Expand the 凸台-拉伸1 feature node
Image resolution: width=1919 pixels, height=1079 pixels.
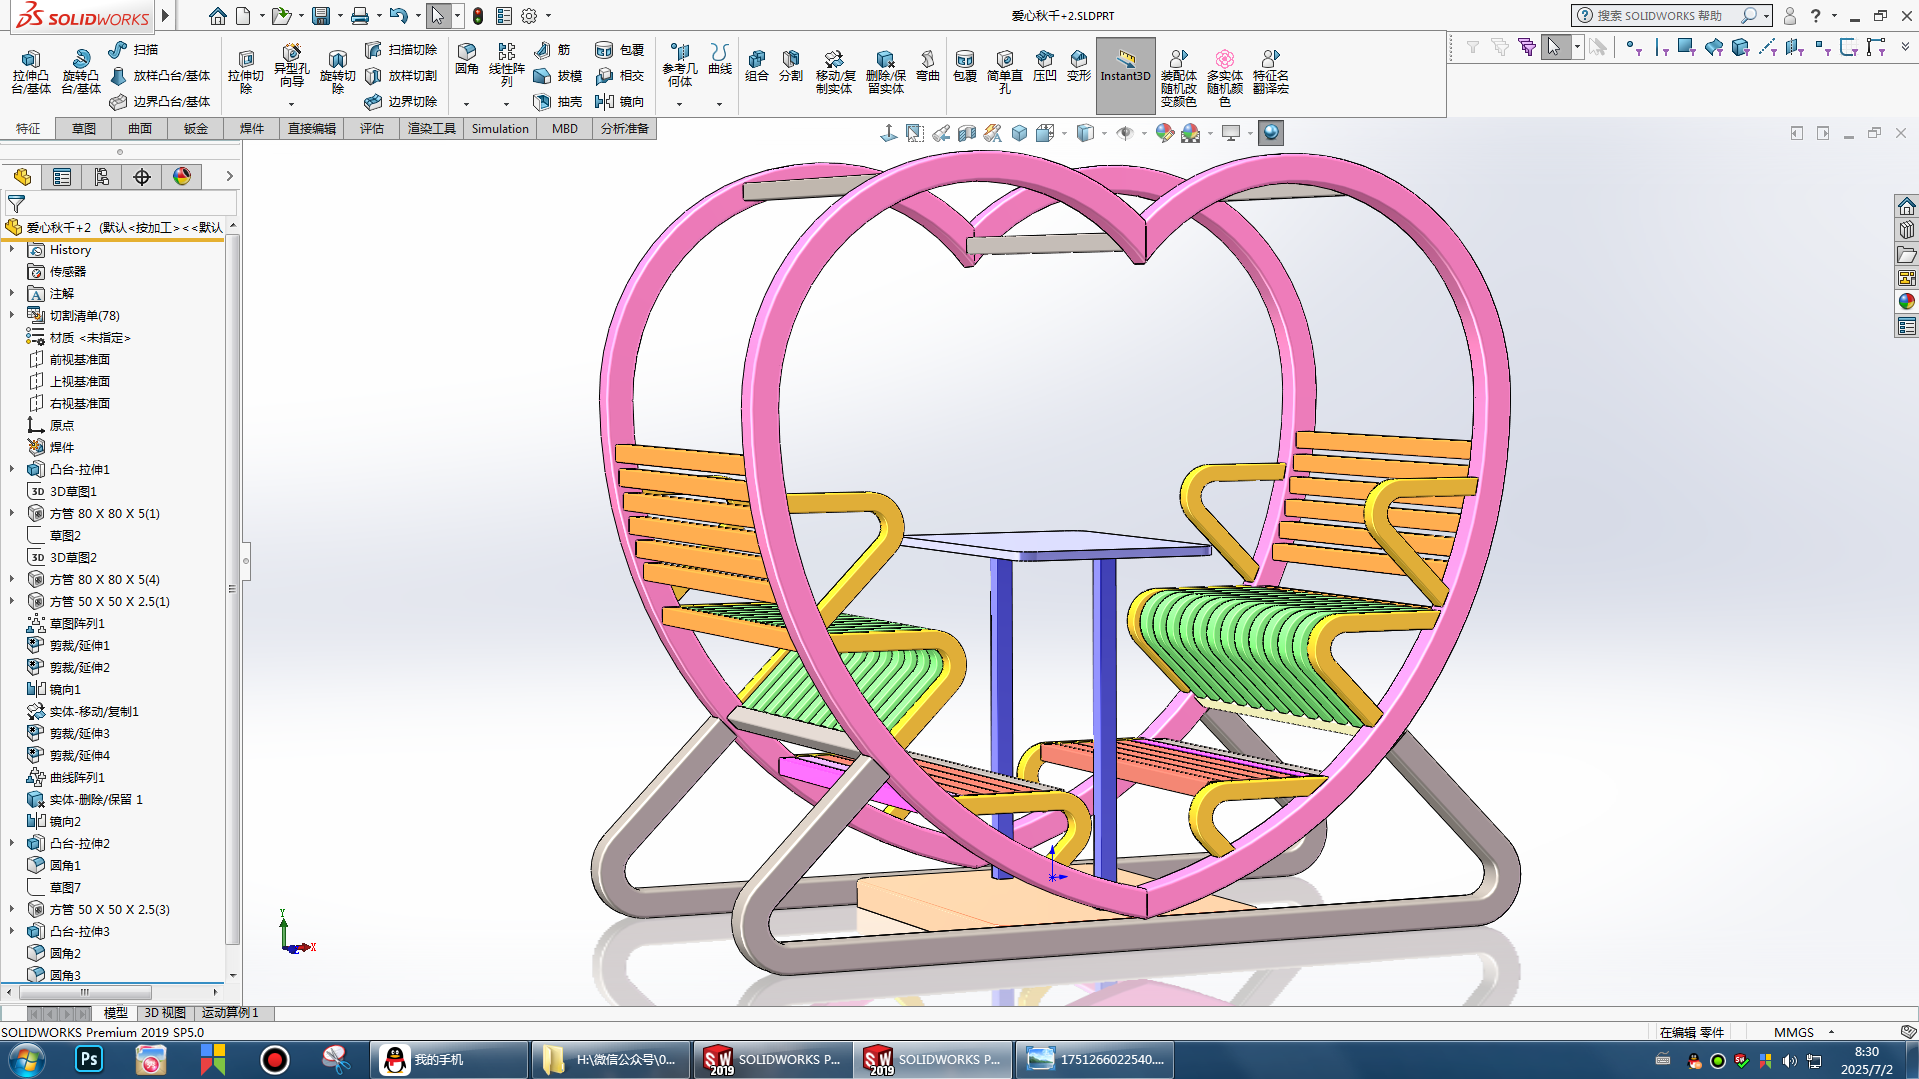pyautogui.click(x=12, y=469)
